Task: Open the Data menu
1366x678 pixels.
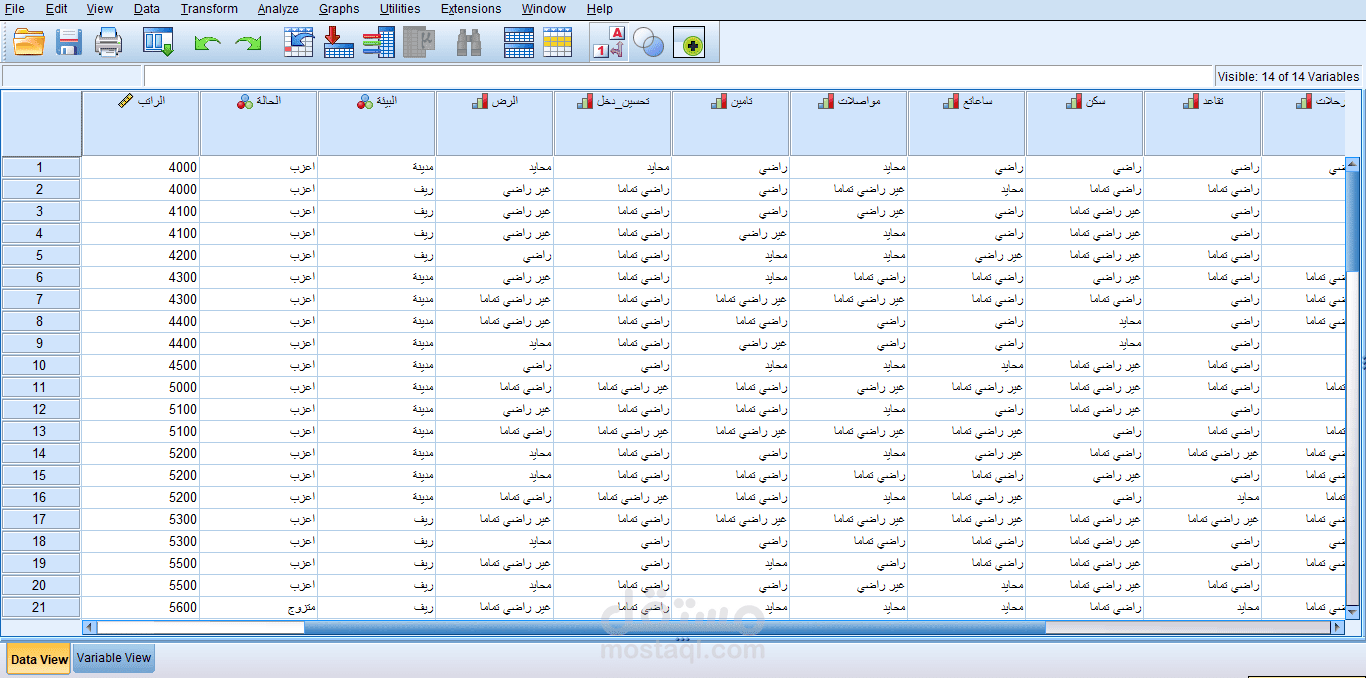Action: (147, 9)
